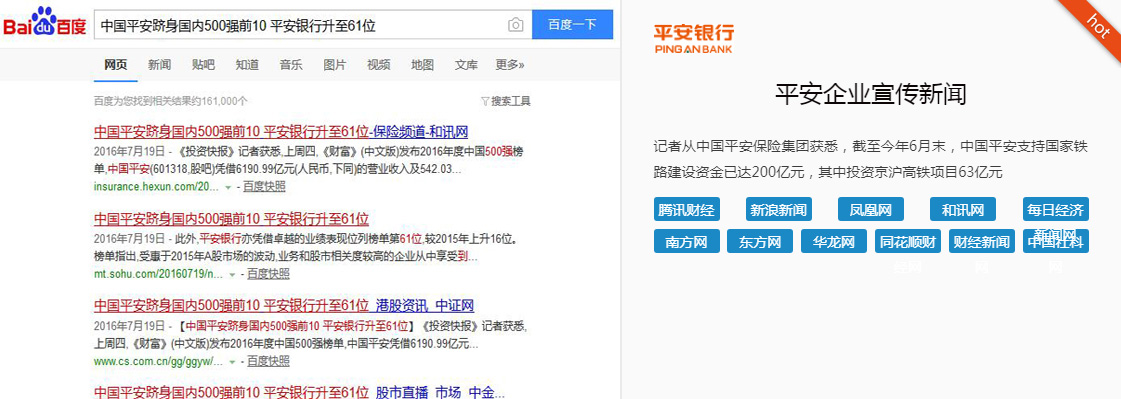Screen dimensions: 1121x399
Task: Click 中国社科 button
Action: [1056, 241]
